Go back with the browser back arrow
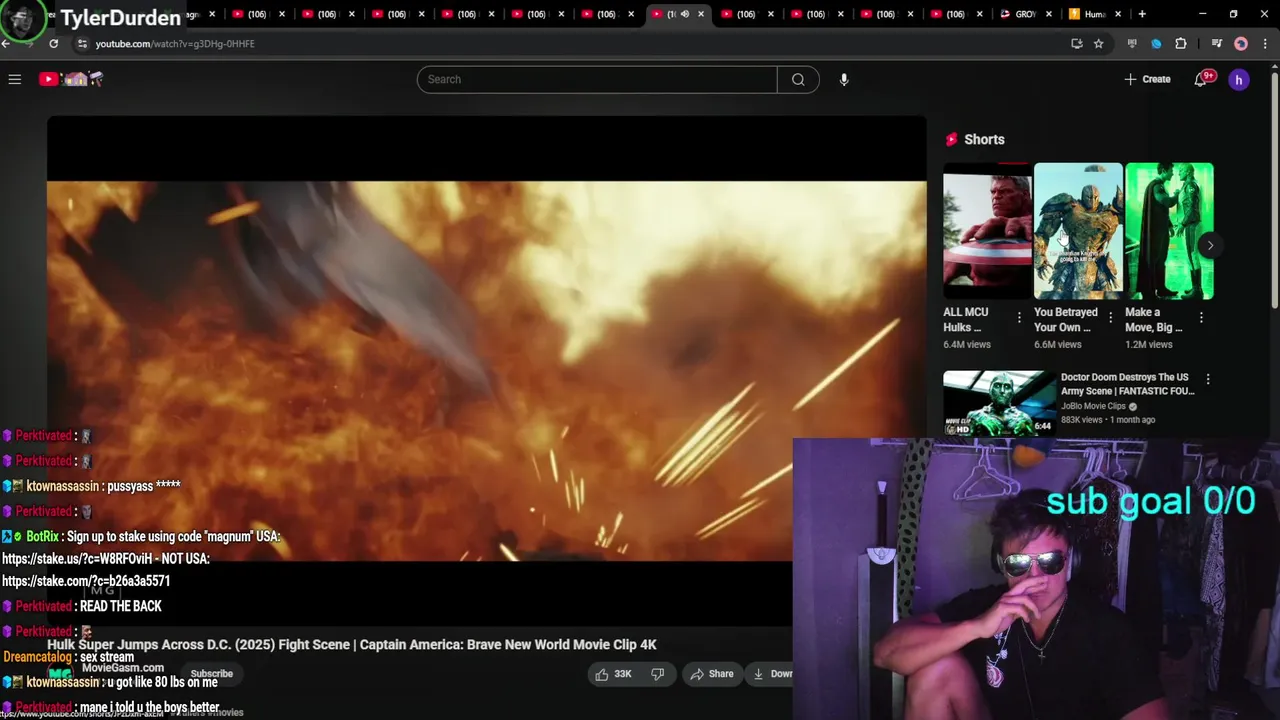The image size is (1280, 720). point(6,44)
